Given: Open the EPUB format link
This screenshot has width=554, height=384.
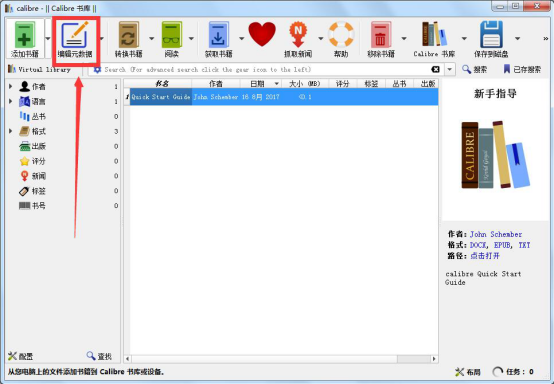Looking at the screenshot, I should click(502, 245).
